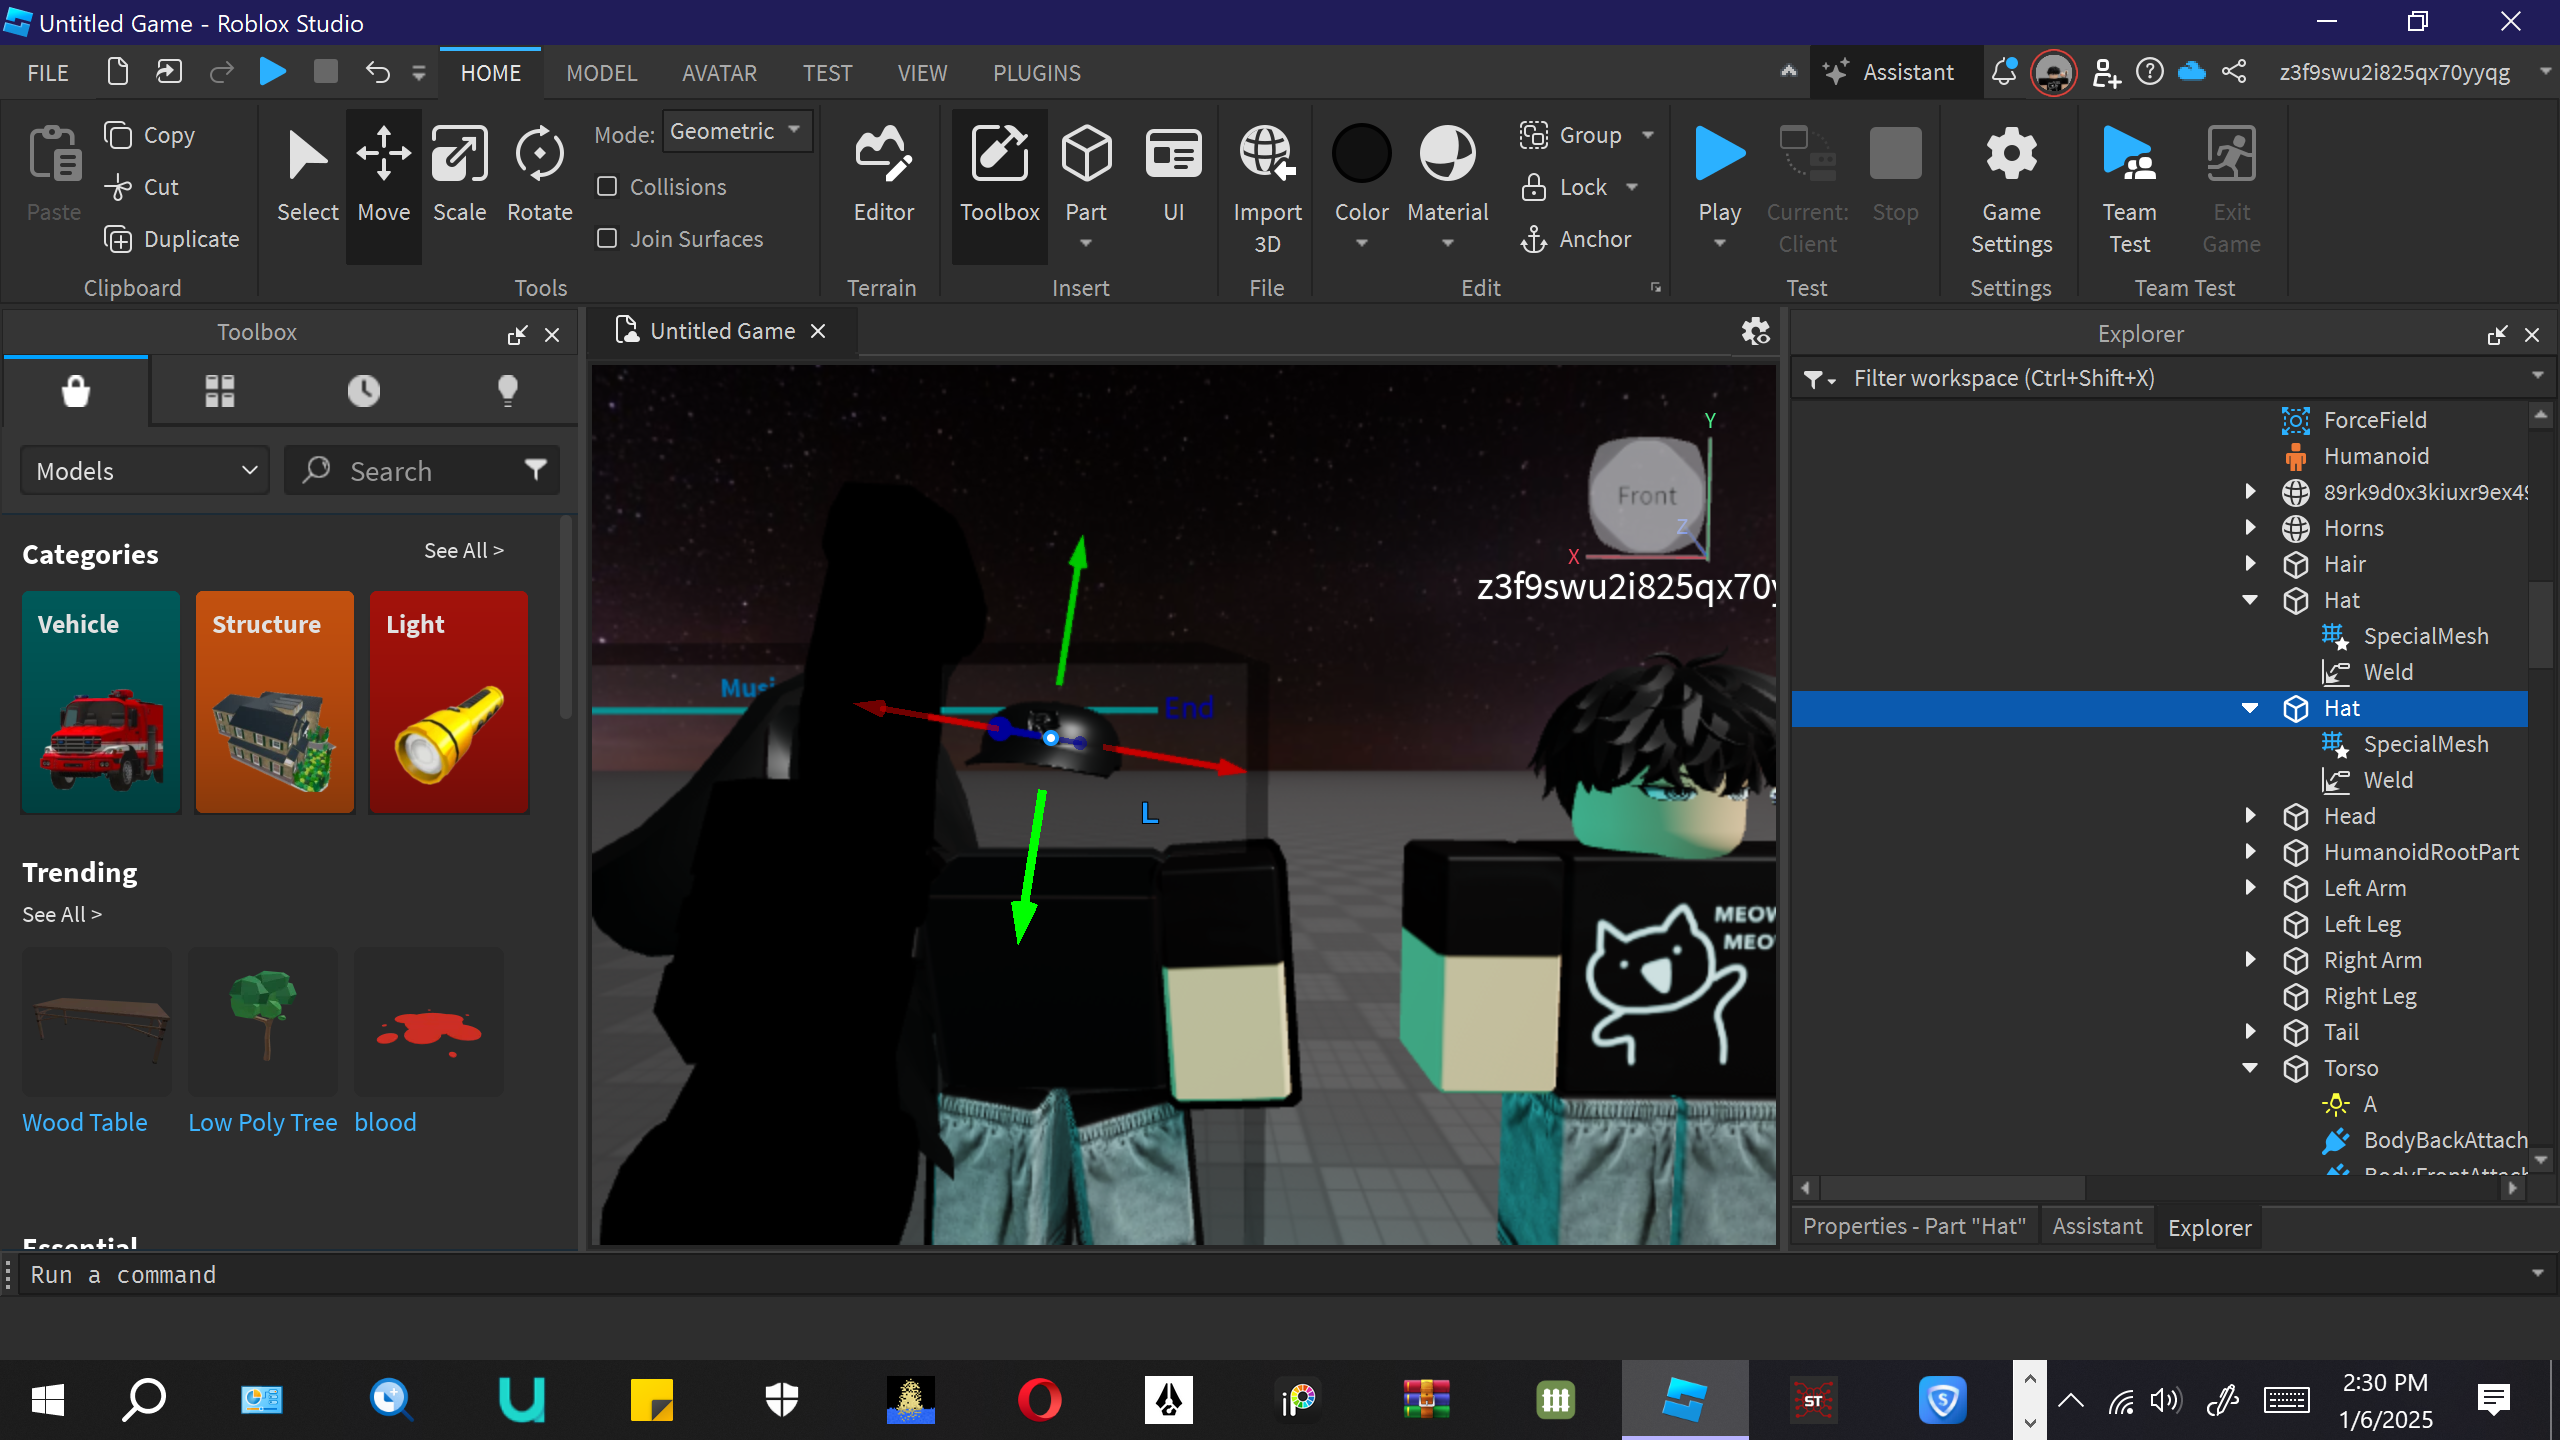
Task: Click the Anchor tool
Action: point(1576,239)
